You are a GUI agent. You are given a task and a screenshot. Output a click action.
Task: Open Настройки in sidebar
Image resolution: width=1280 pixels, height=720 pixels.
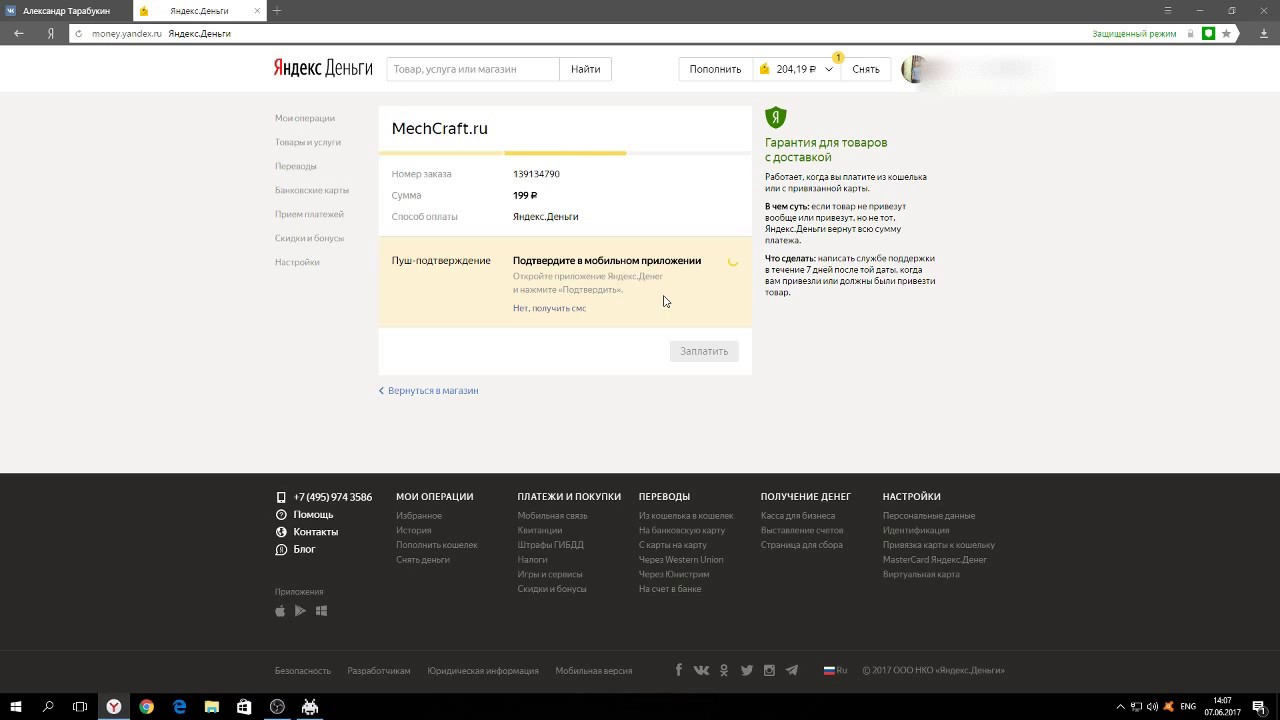[x=297, y=262]
